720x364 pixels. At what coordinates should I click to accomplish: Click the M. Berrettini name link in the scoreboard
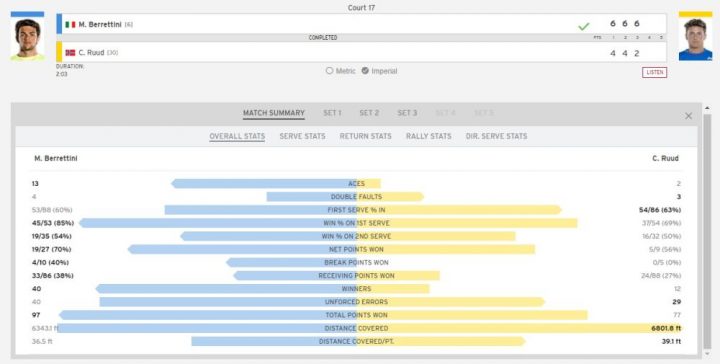tap(100, 25)
